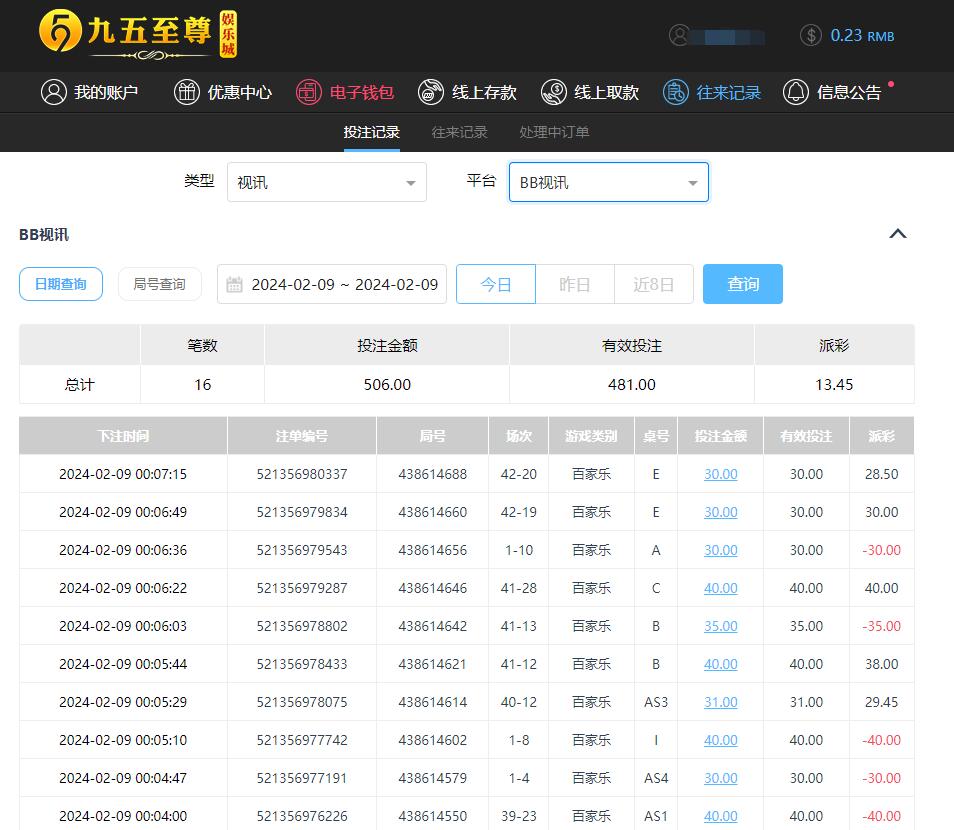Switch to 处理中订单 tab

[554, 132]
